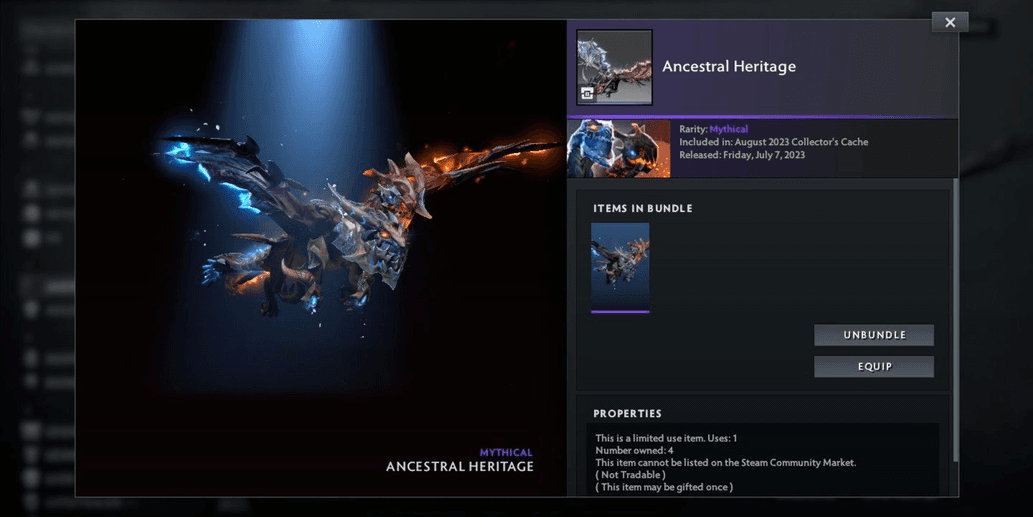This screenshot has height=517, width=1033.
Task: Click the Mythical rarity link
Action: tap(729, 129)
